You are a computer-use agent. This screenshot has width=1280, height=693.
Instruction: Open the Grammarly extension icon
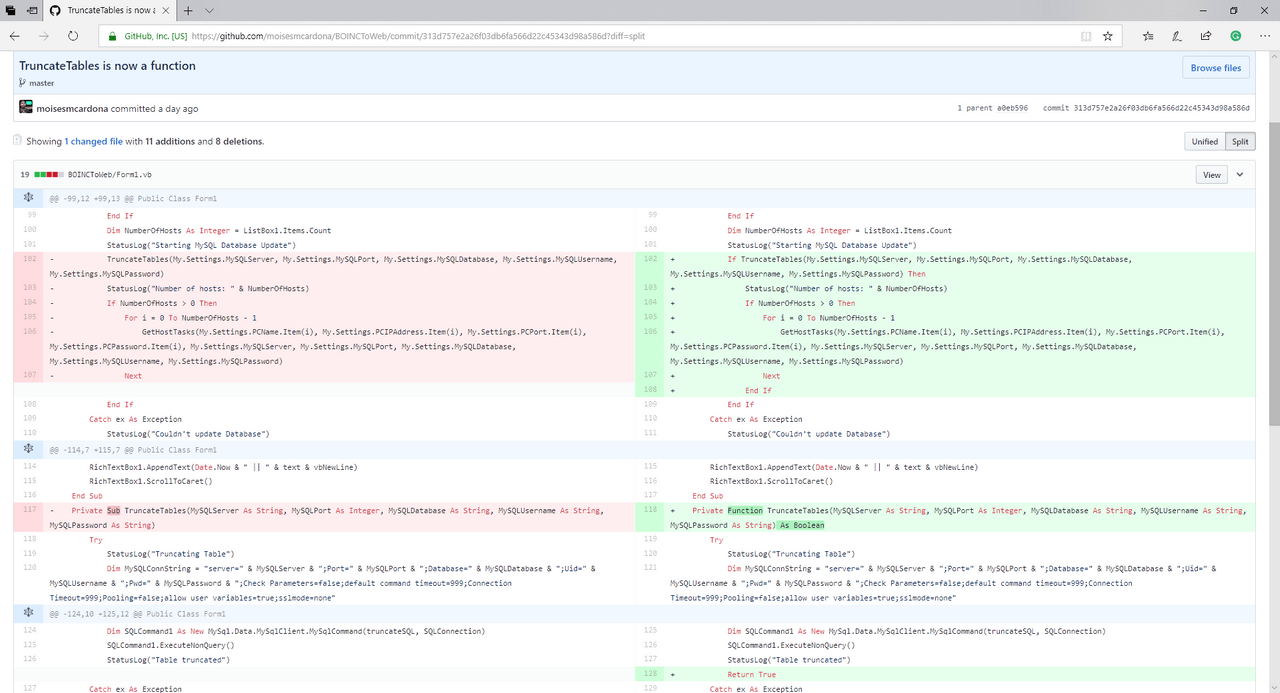(x=1235, y=36)
